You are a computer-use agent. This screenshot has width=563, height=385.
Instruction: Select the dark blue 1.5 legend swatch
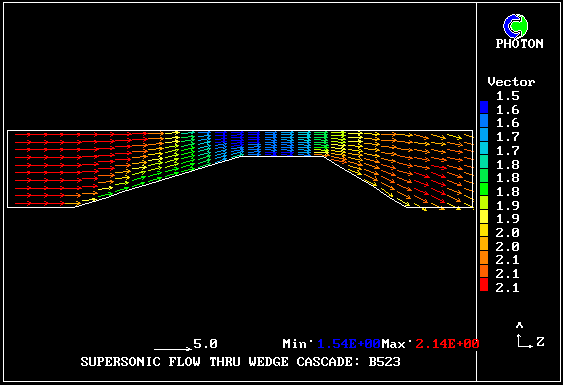tap(484, 107)
